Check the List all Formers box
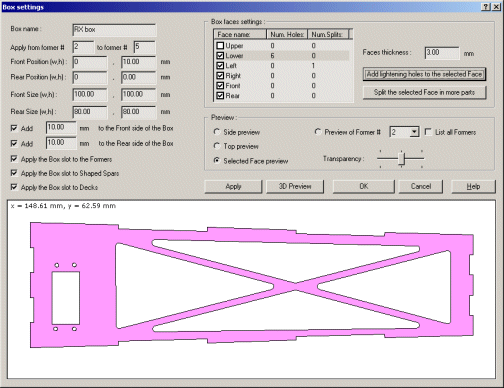This screenshot has height=388, width=504. coord(428,132)
